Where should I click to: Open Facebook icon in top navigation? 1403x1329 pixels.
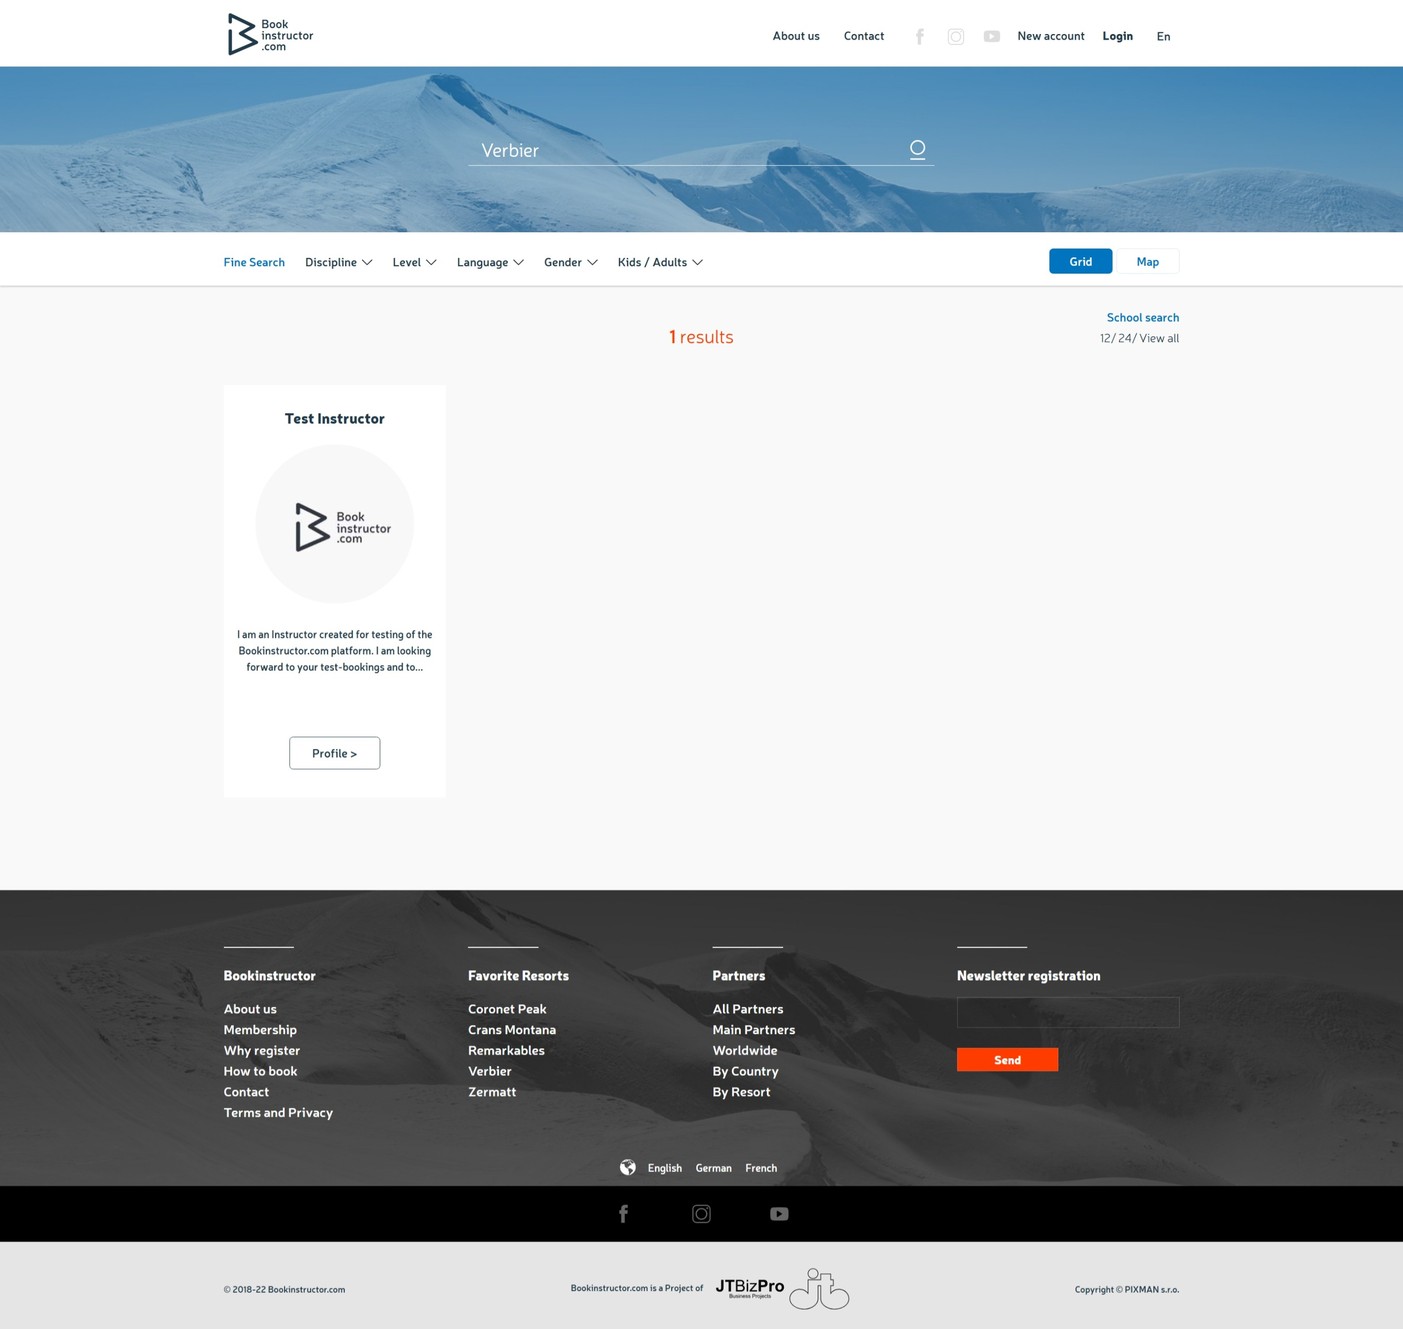pyautogui.click(x=919, y=37)
